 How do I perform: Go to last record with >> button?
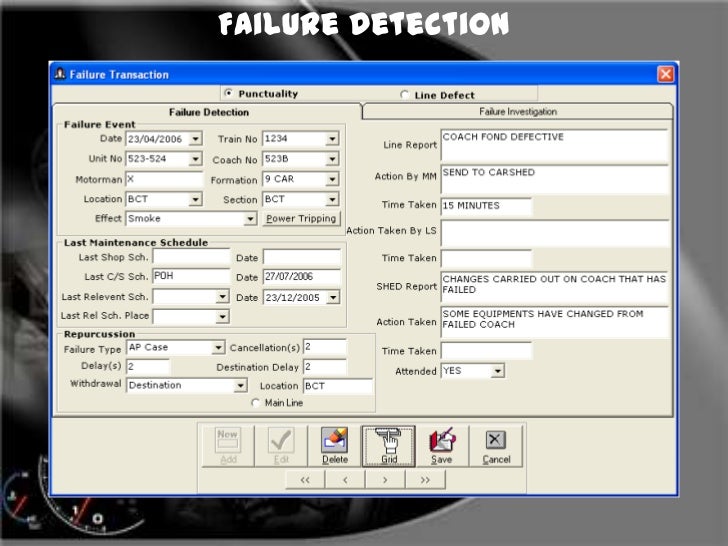(425, 480)
